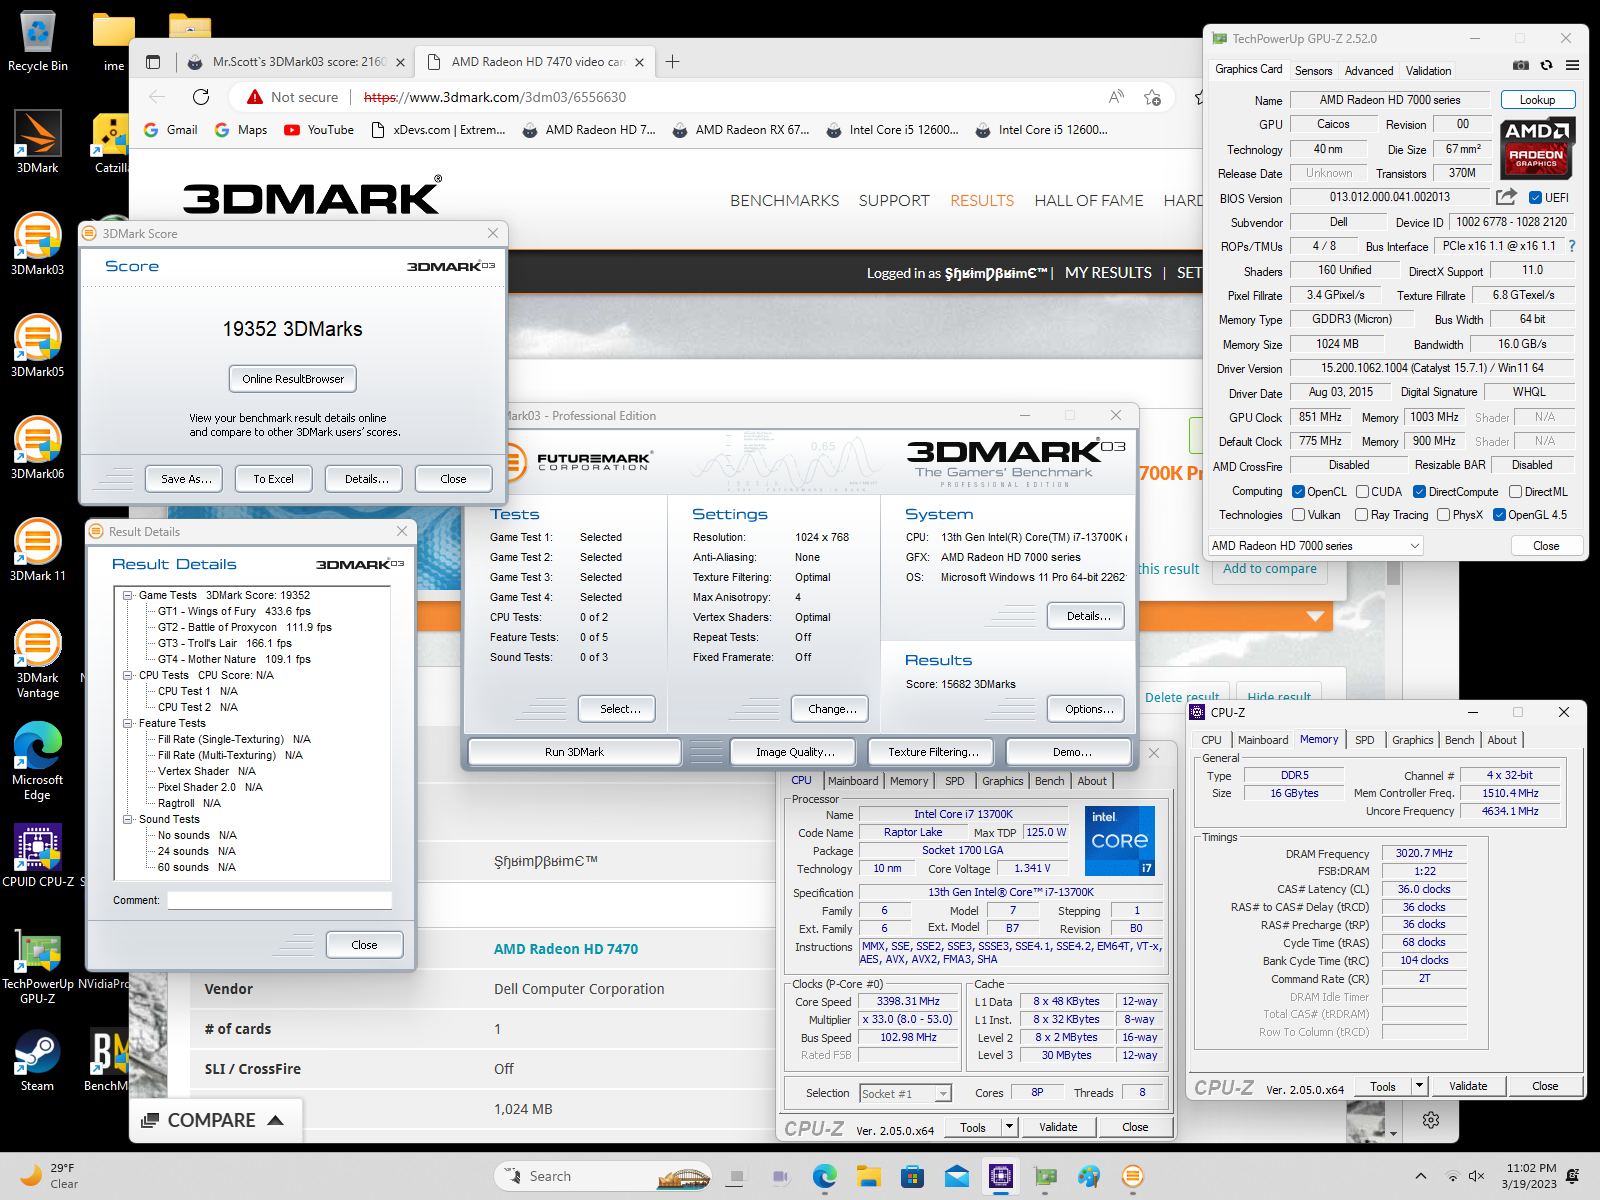Switch to the Validation tab in GPU-Z

point(1428,71)
